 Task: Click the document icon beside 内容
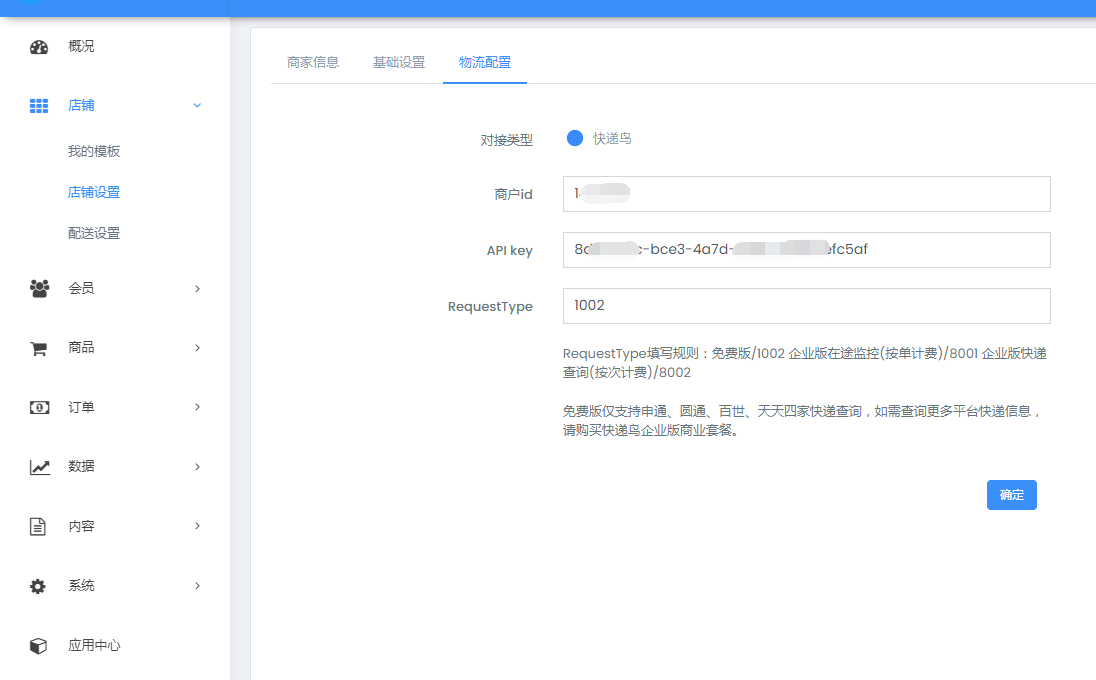coord(39,527)
